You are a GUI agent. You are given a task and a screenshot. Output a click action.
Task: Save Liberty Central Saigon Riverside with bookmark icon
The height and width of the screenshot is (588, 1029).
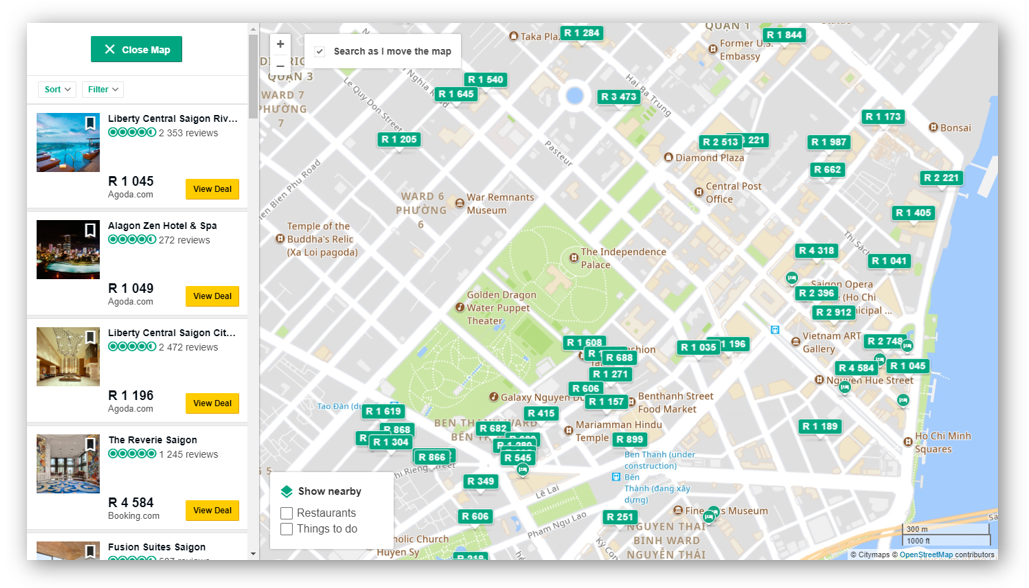91,123
